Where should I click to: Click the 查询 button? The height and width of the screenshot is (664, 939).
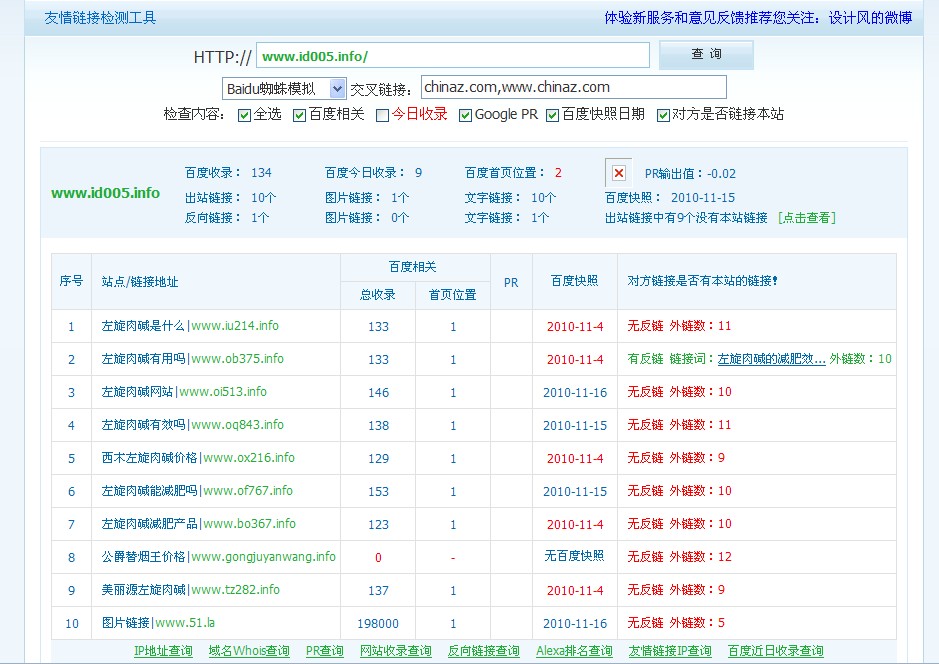point(706,55)
